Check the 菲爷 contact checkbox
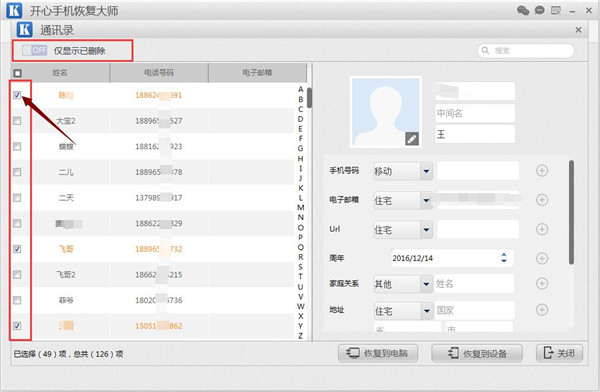This screenshot has width=600, height=392. tap(17, 300)
